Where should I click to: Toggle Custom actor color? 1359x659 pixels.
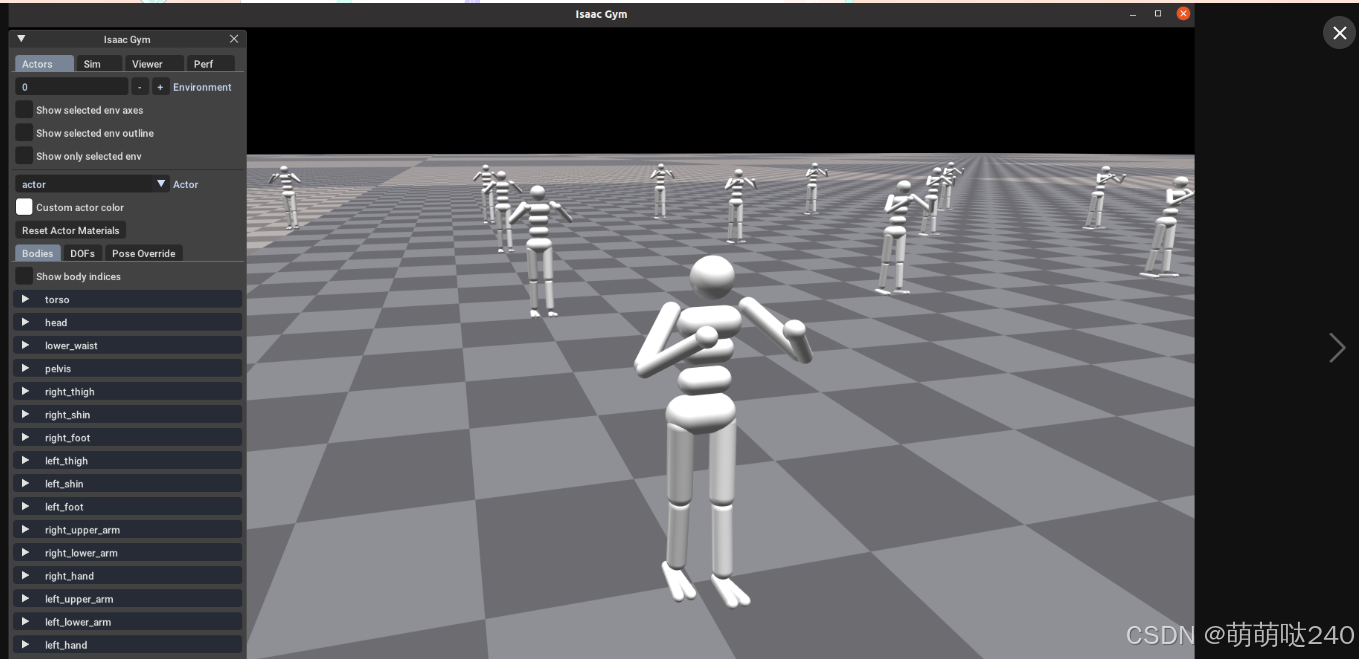[x=24, y=207]
